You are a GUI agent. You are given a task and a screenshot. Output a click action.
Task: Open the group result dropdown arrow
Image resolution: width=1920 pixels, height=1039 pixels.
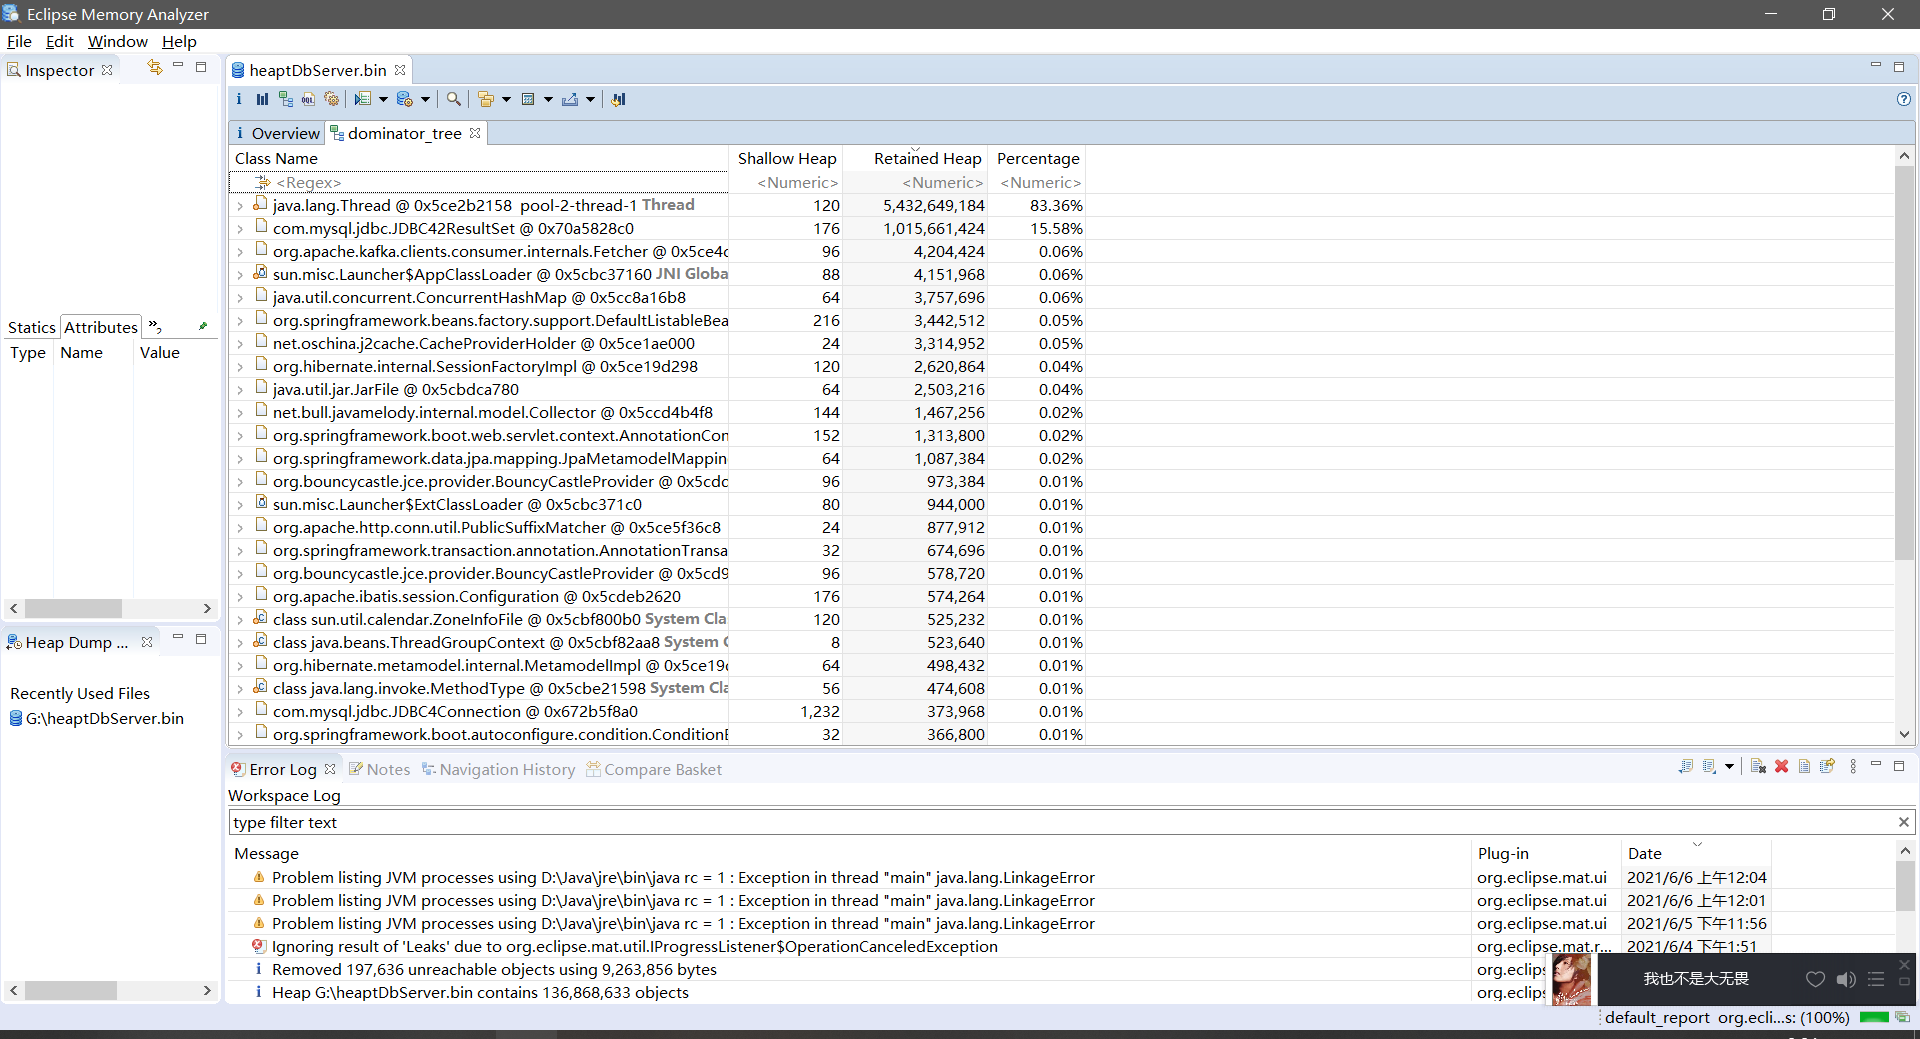coord(506,99)
